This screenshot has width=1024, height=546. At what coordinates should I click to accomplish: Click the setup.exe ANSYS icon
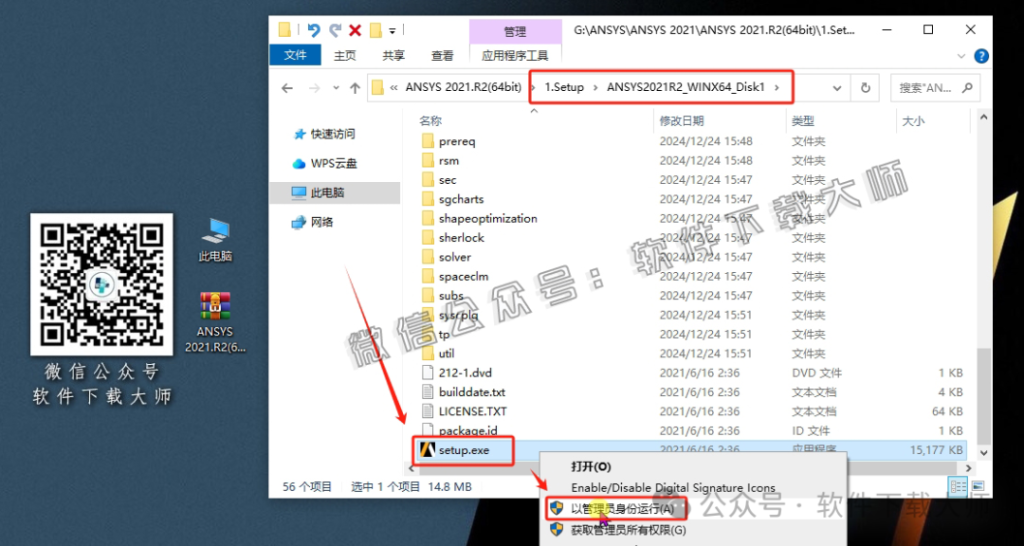pyautogui.click(x=428, y=450)
